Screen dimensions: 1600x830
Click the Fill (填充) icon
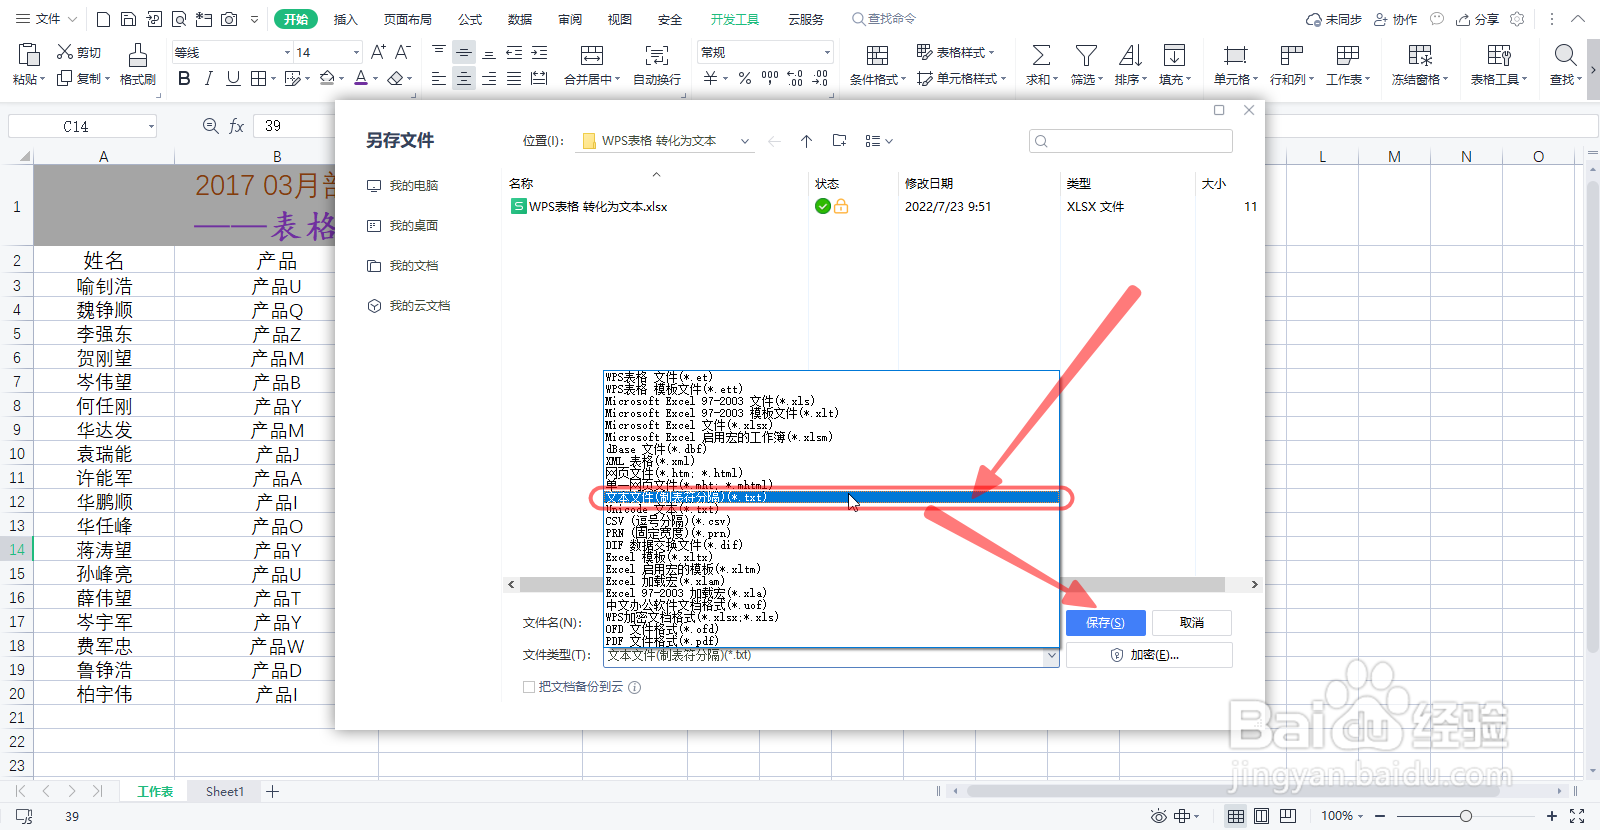(1175, 55)
